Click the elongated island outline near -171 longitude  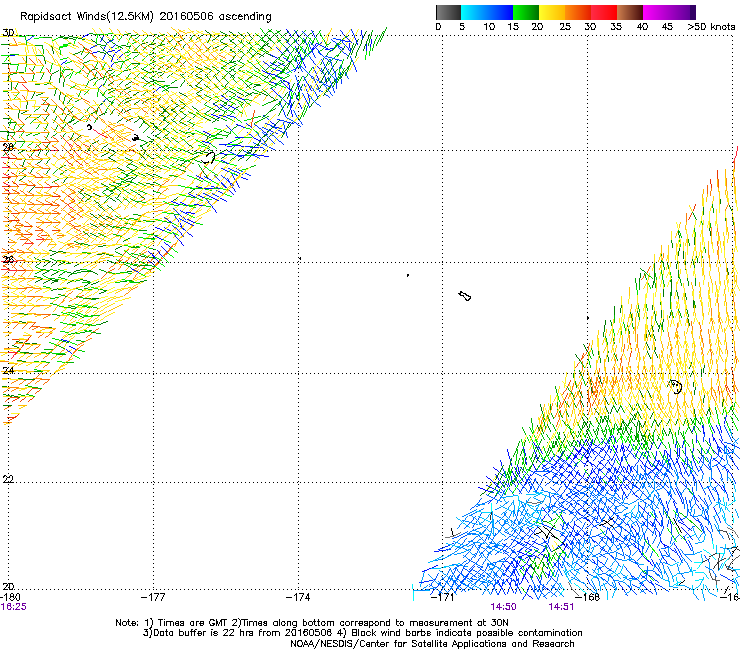point(464,296)
